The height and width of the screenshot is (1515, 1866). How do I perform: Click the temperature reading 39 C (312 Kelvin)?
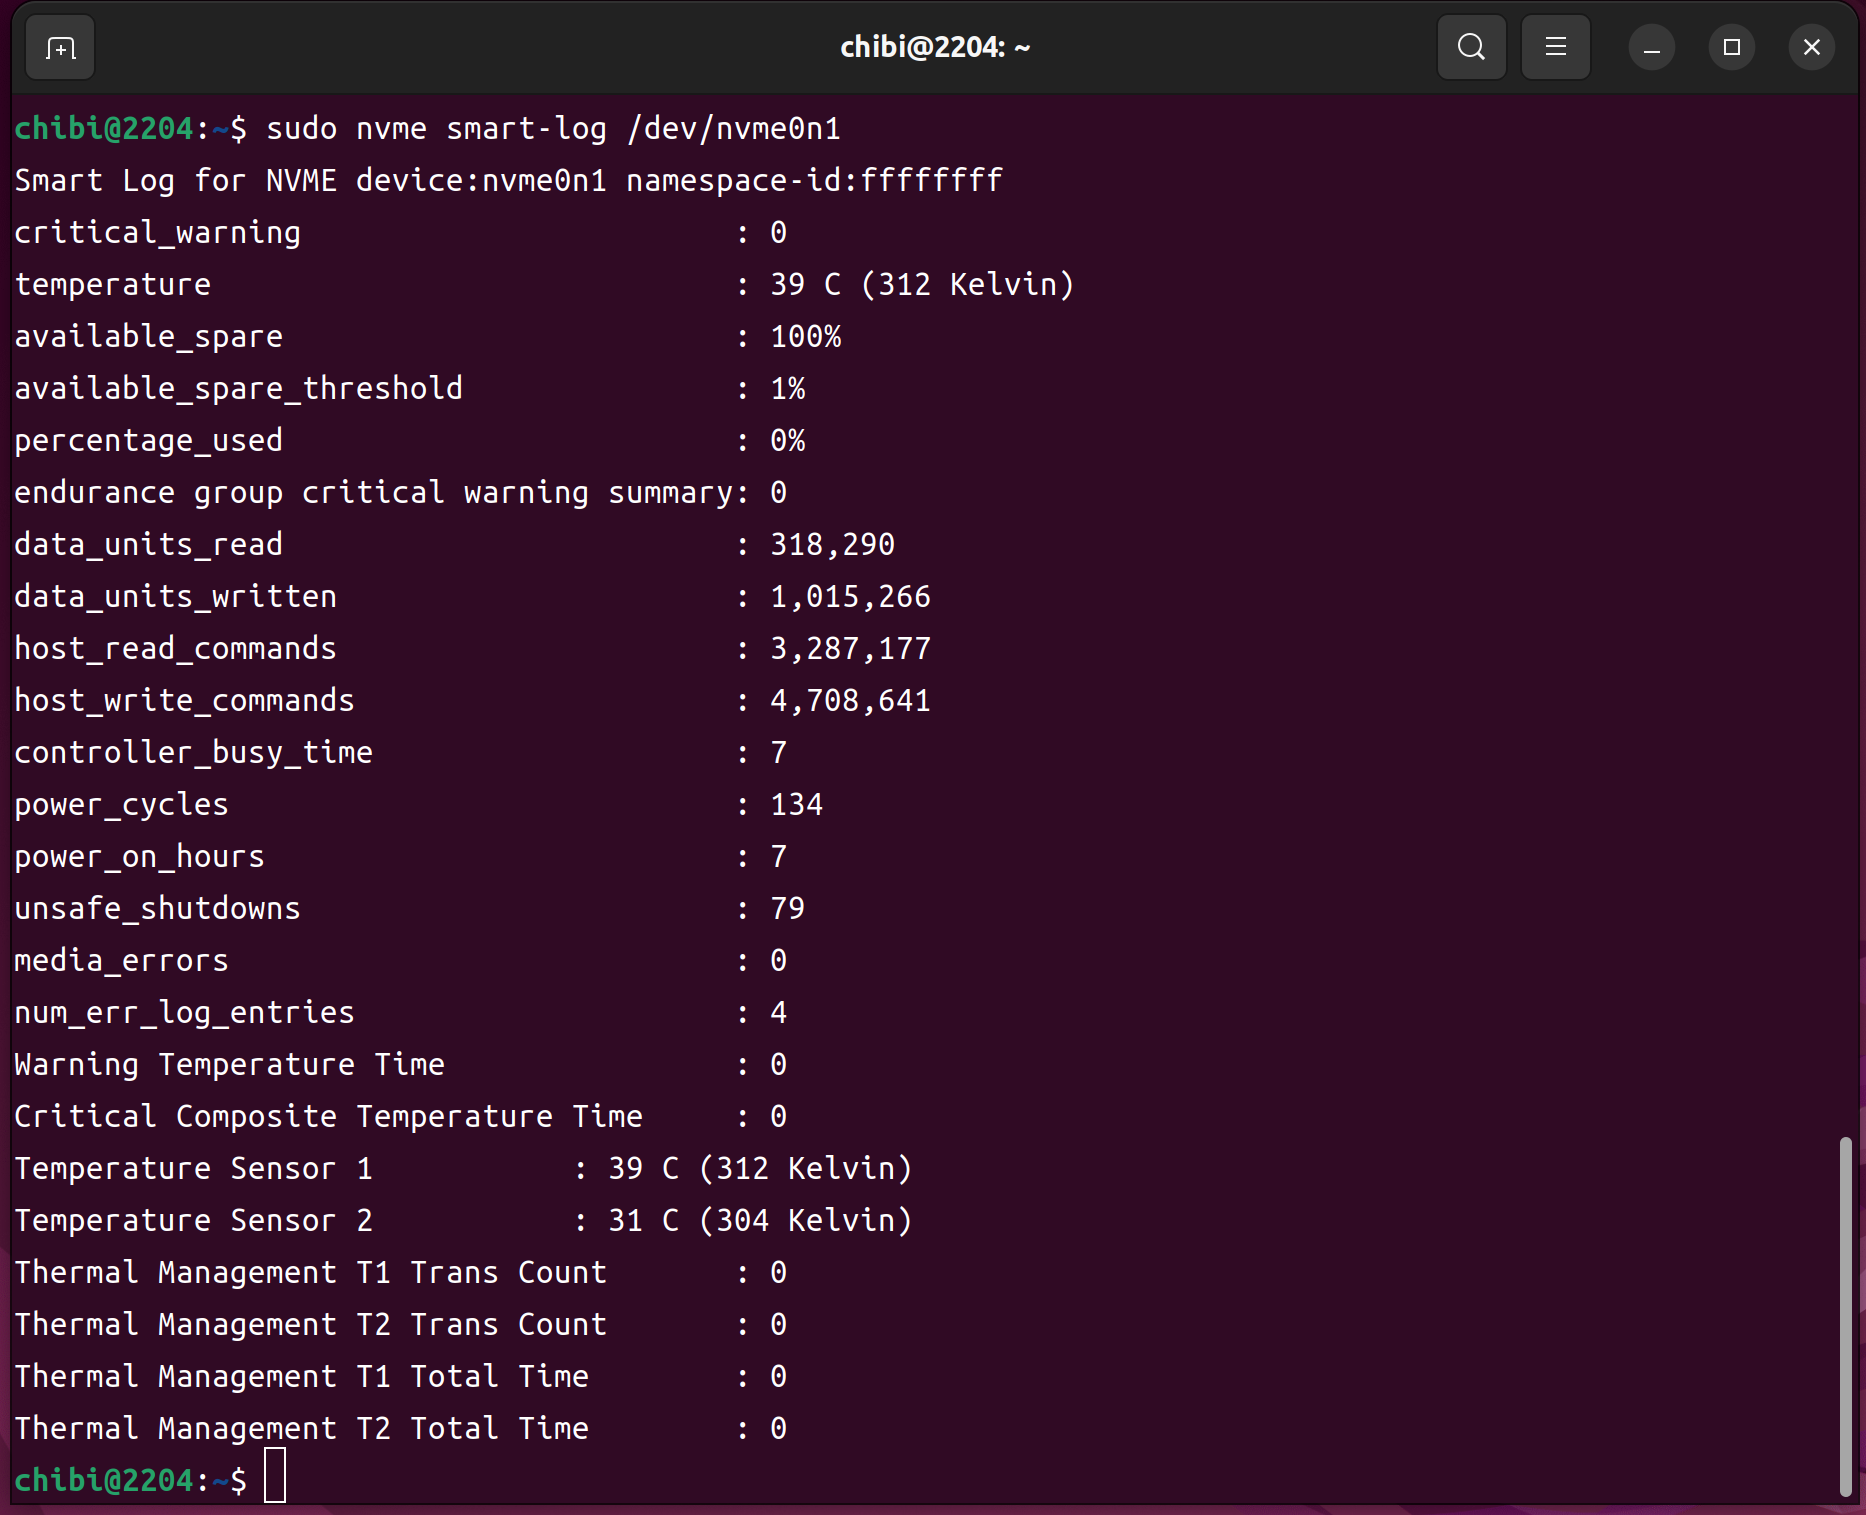(x=921, y=285)
